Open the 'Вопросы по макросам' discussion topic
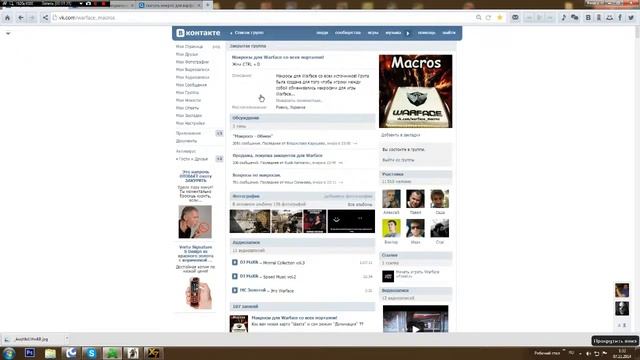Screen dimensions: 640x360 257,175
